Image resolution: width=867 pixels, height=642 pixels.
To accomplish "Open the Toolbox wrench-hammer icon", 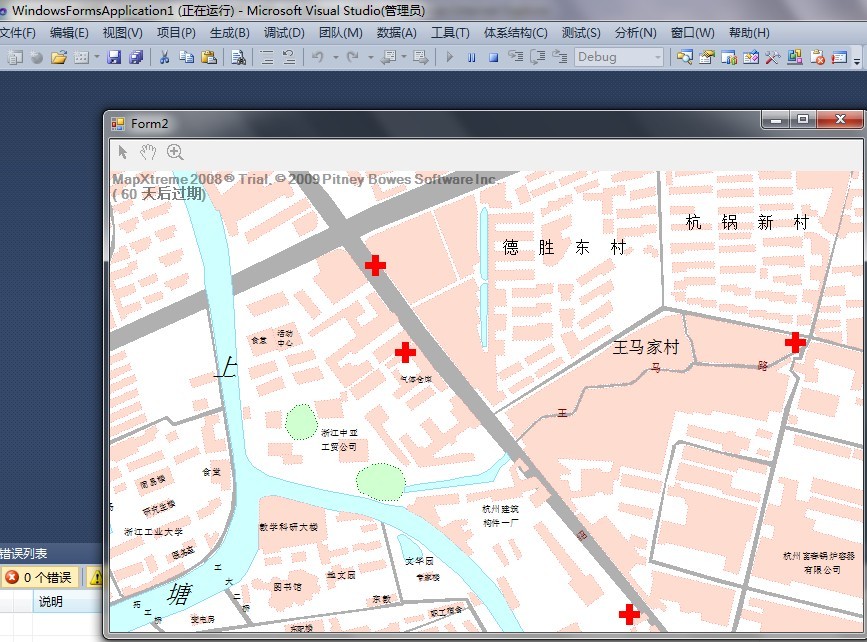I will (773, 57).
